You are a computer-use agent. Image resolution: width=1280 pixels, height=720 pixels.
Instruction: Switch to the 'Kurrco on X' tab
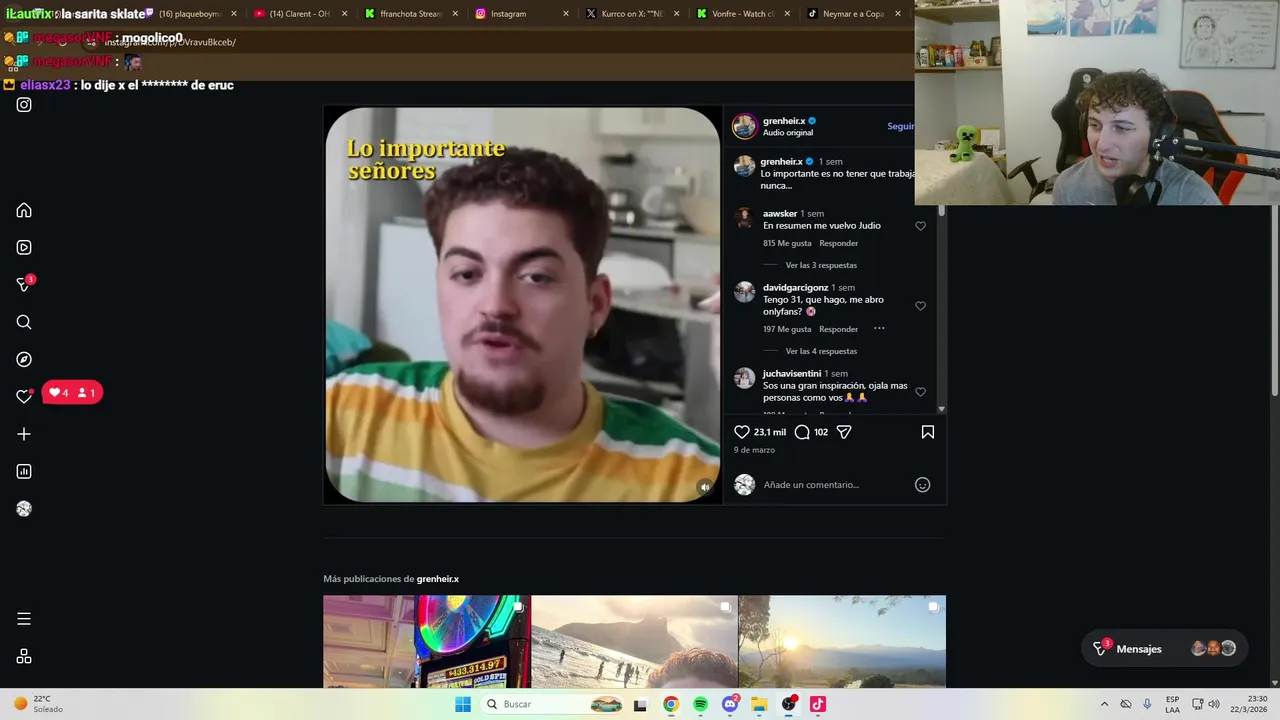632,14
